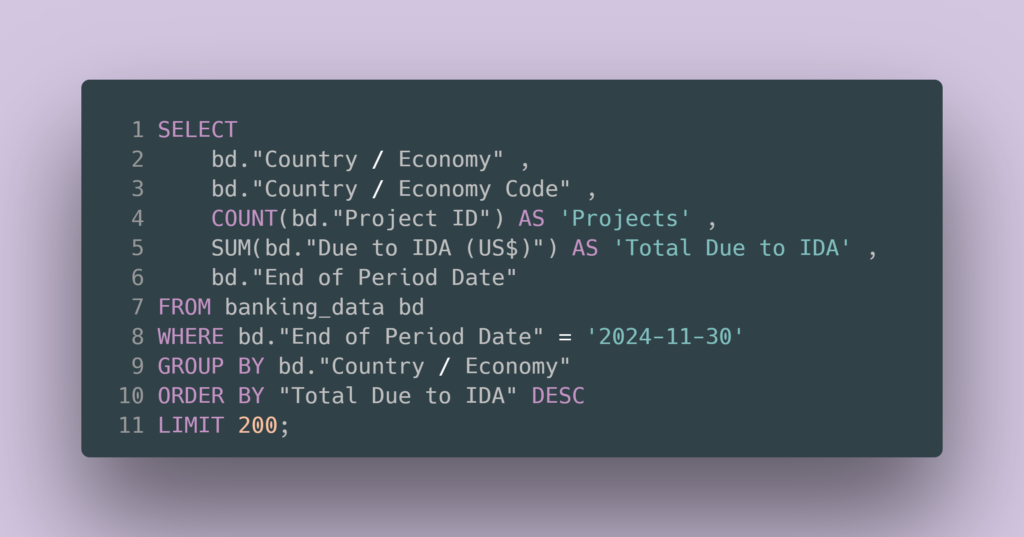The height and width of the screenshot is (537, 1024).
Task: Click the ORDER BY keywords
Action: pos(211,396)
